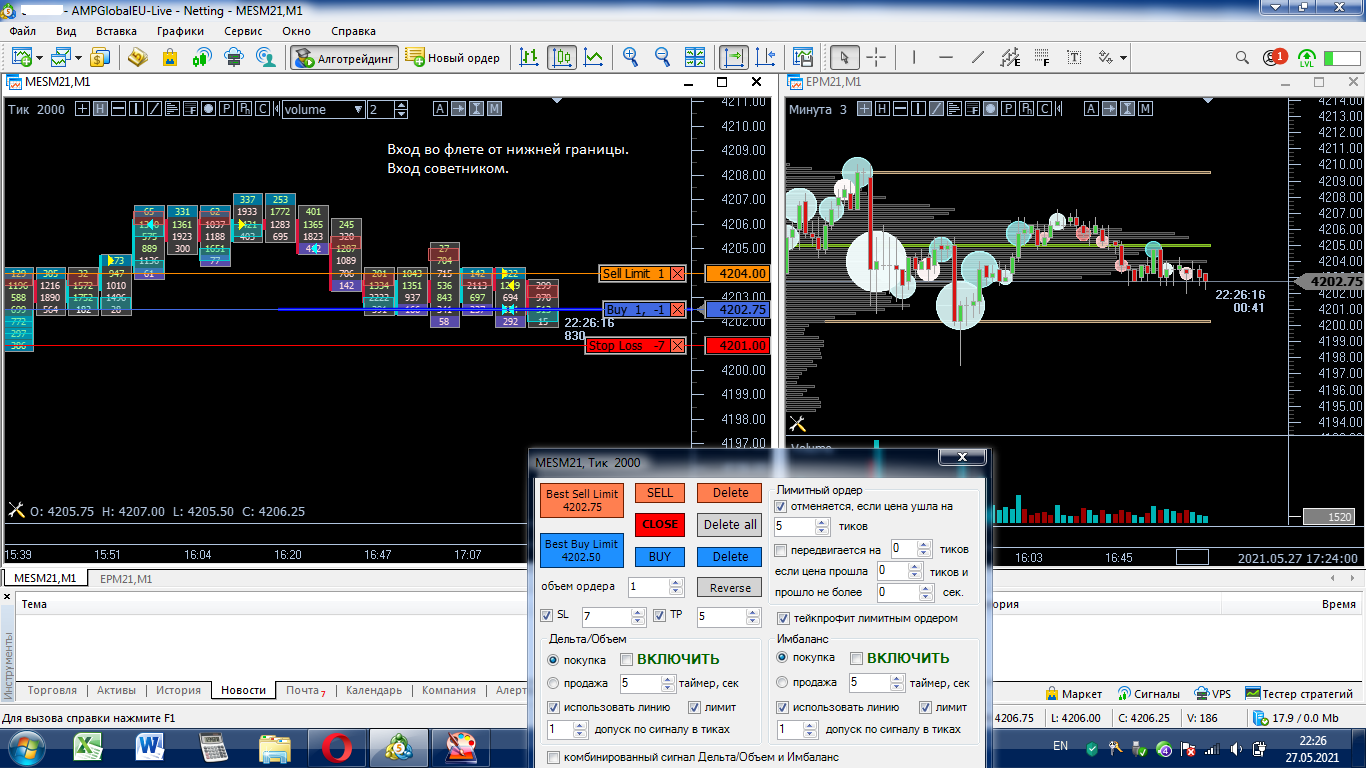Open the Сервис menu
The height and width of the screenshot is (768, 1366).
point(243,31)
